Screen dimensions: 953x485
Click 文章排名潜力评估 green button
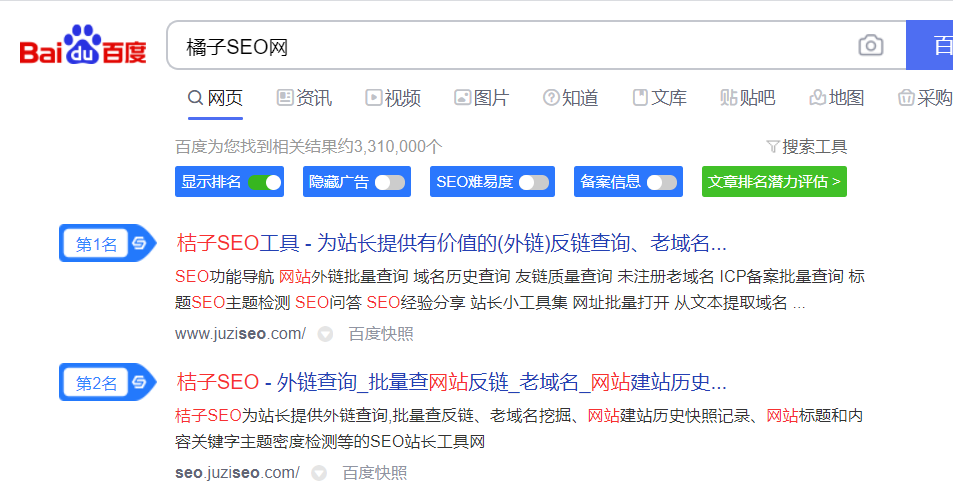pos(774,182)
